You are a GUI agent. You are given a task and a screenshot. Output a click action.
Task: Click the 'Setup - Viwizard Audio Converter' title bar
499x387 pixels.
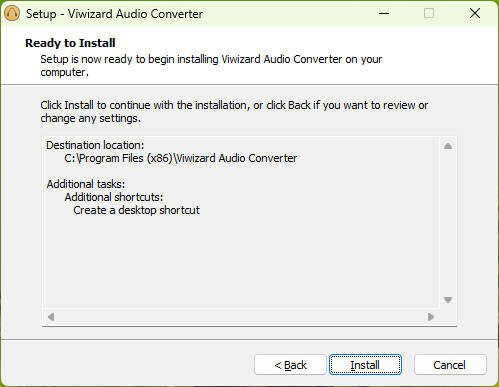(114, 14)
